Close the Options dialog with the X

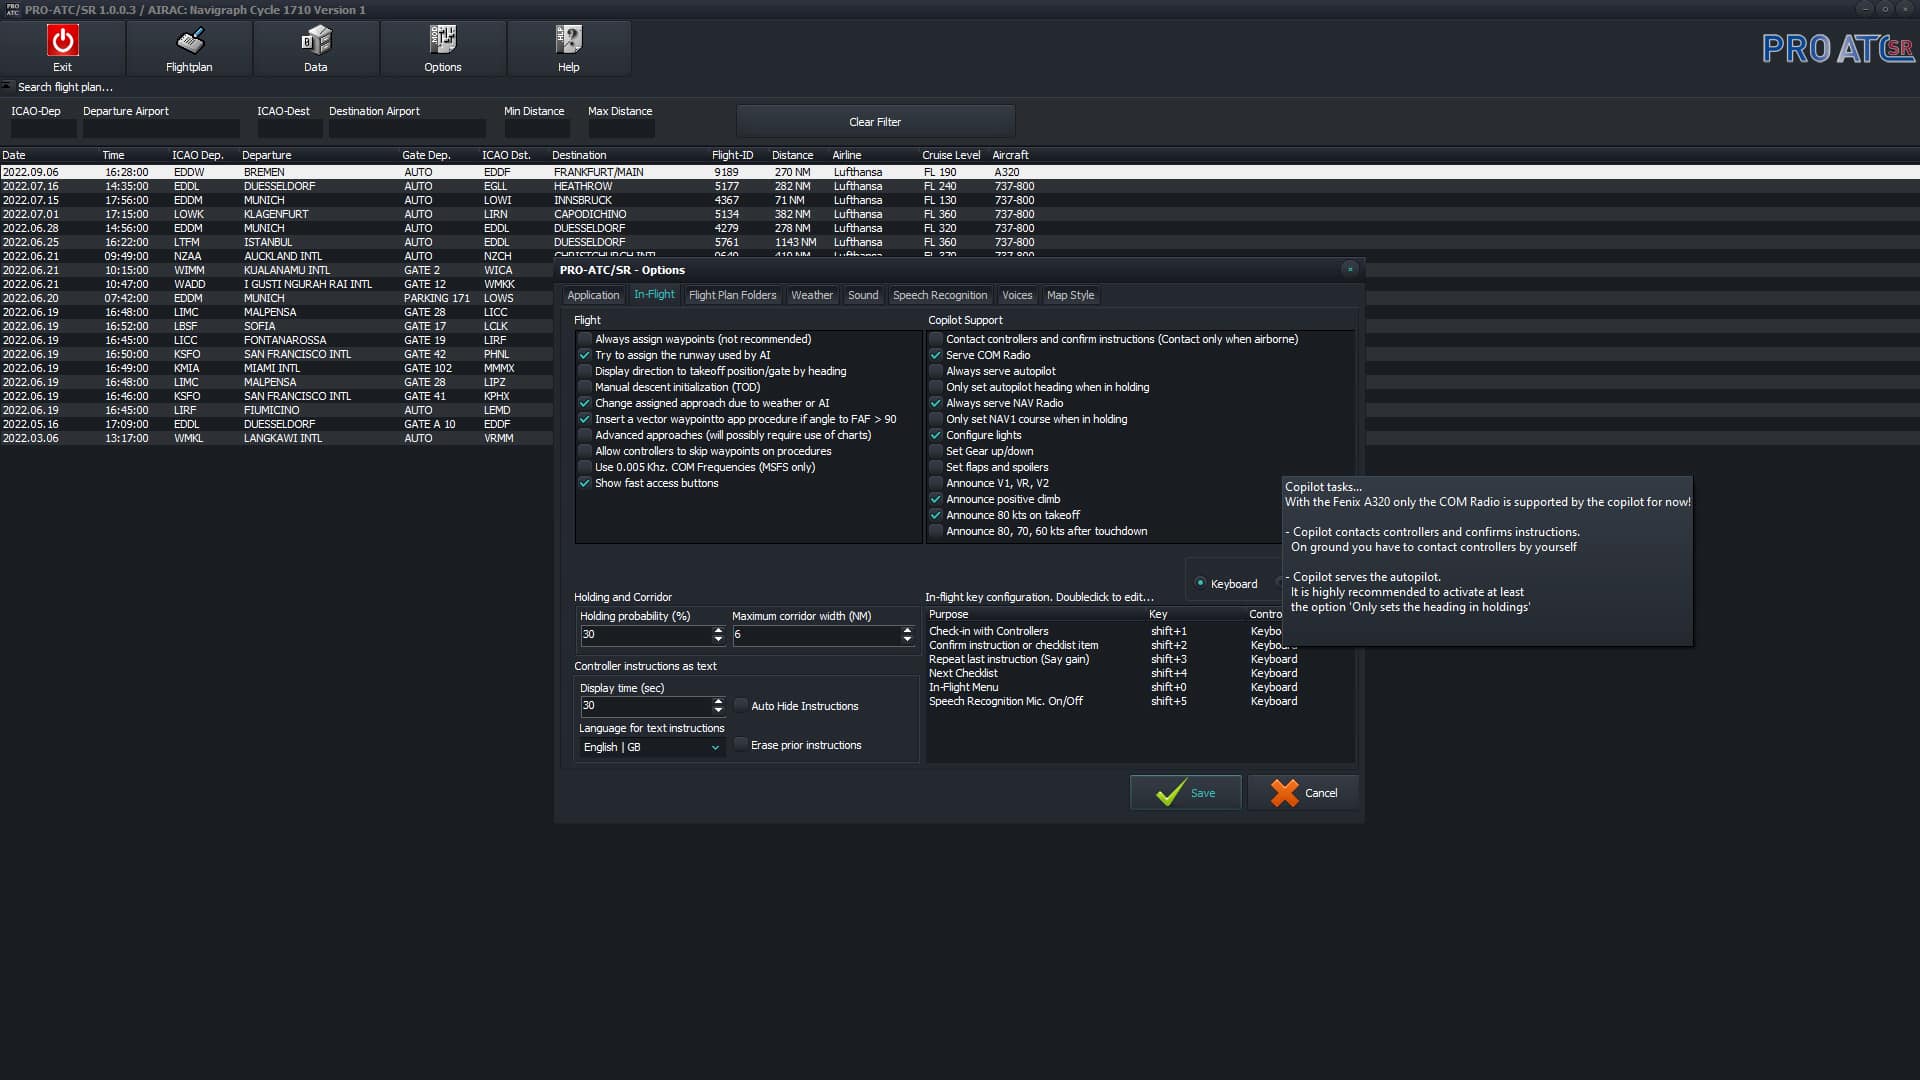point(1350,269)
